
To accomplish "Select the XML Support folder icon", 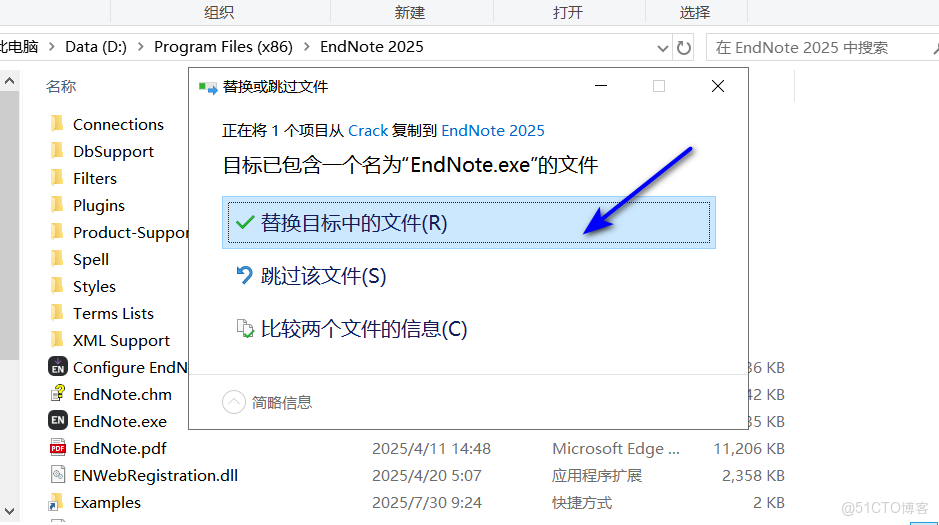I will point(57,339).
